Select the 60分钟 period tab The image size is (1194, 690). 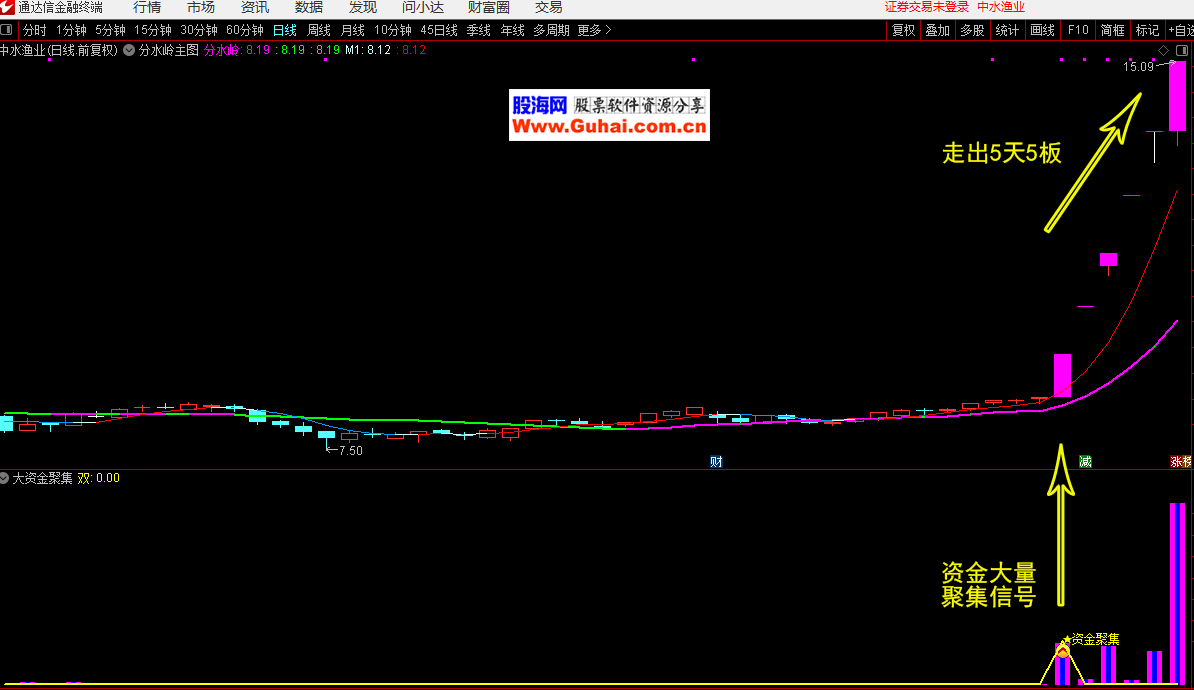click(245, 31)
